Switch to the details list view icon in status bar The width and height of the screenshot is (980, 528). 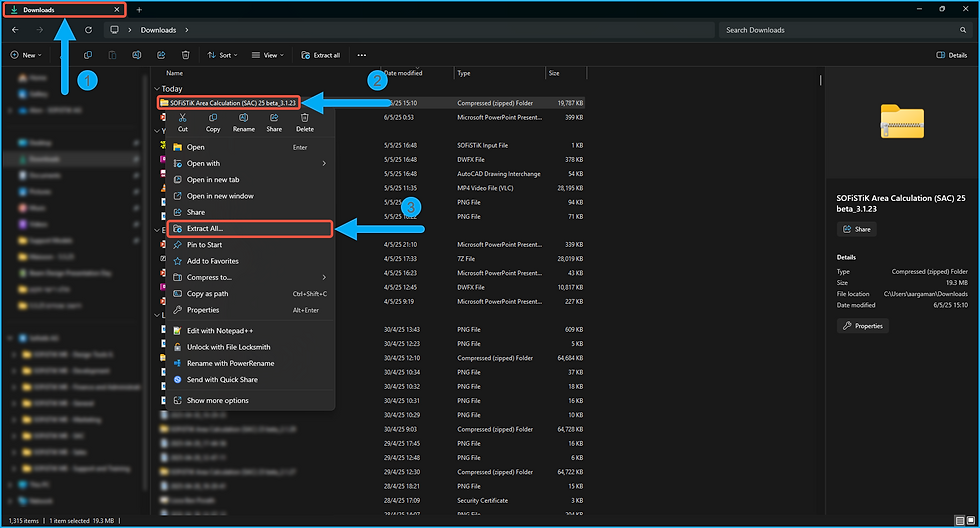coord(959,521)
